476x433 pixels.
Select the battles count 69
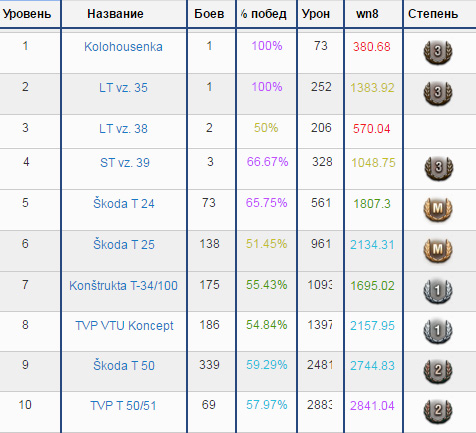pos(209,405)
